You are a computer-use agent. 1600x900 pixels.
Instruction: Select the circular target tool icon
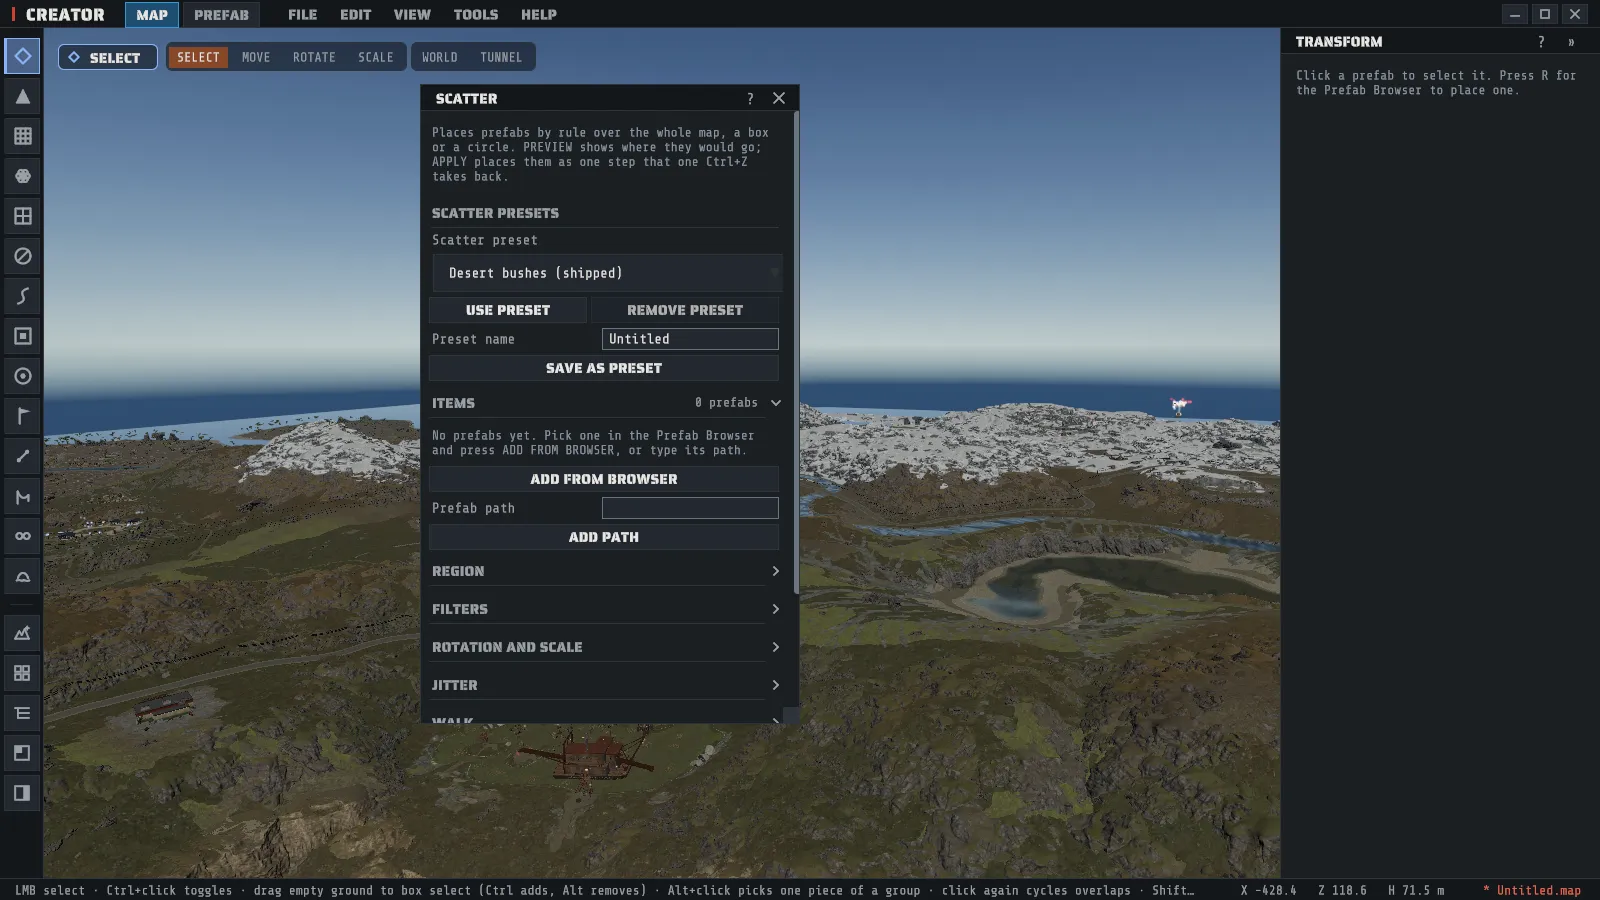point(22,376)
